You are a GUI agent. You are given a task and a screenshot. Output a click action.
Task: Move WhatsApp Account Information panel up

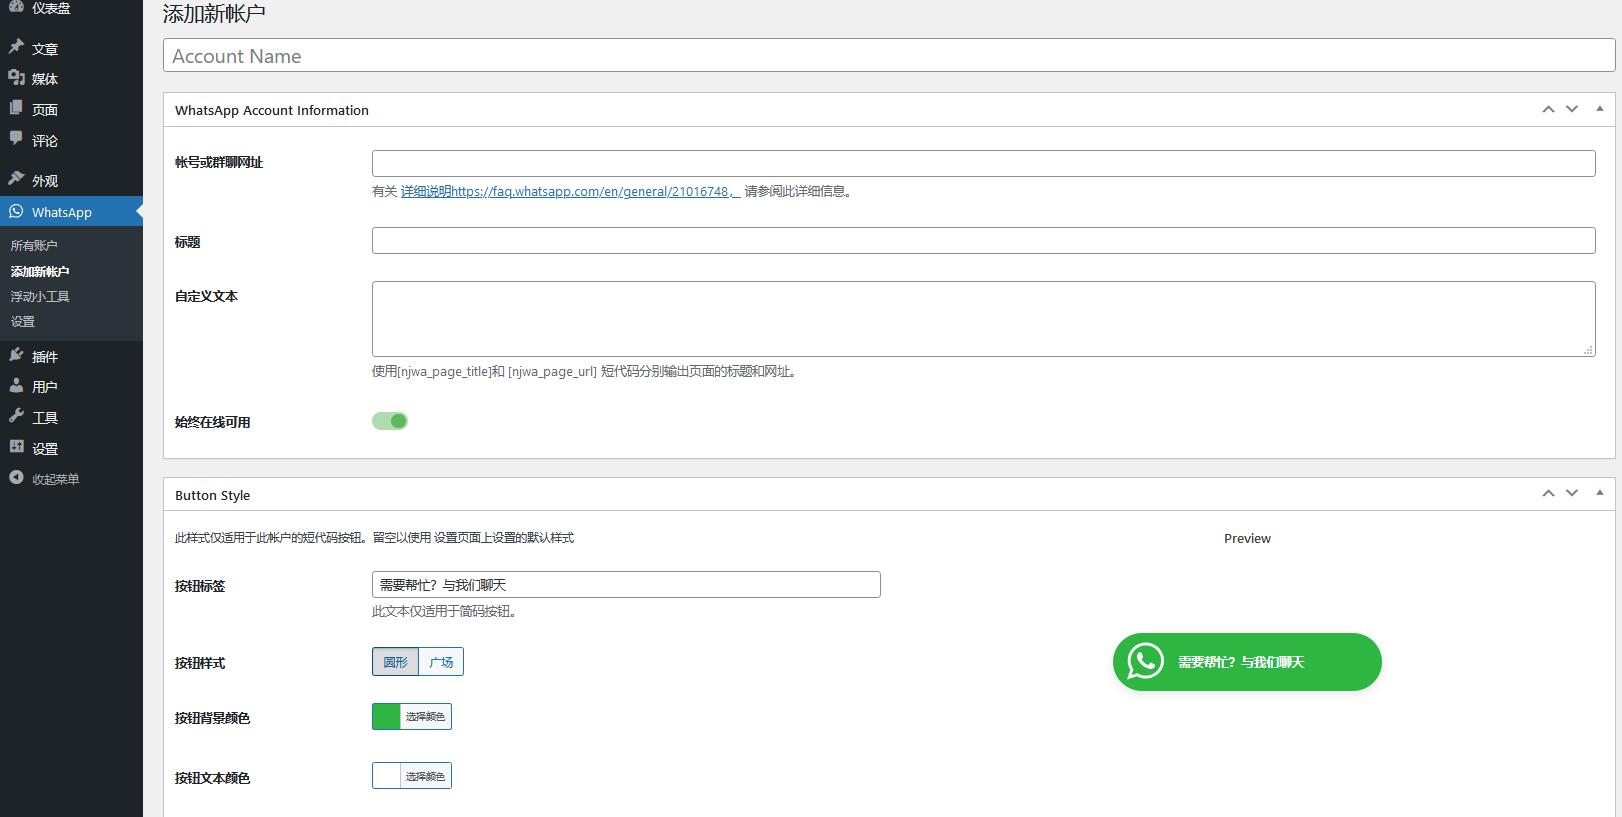pos(1548,109)
